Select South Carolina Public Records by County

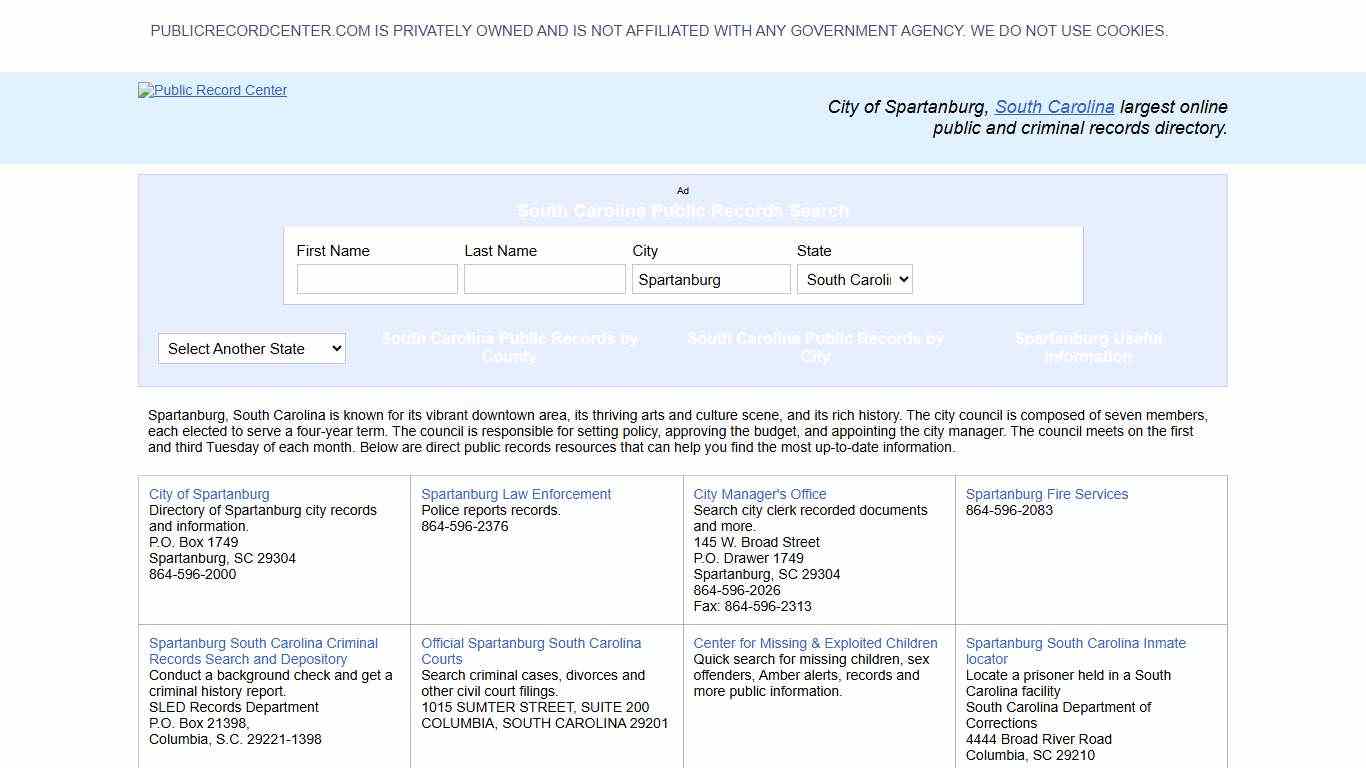pos(509,347)
